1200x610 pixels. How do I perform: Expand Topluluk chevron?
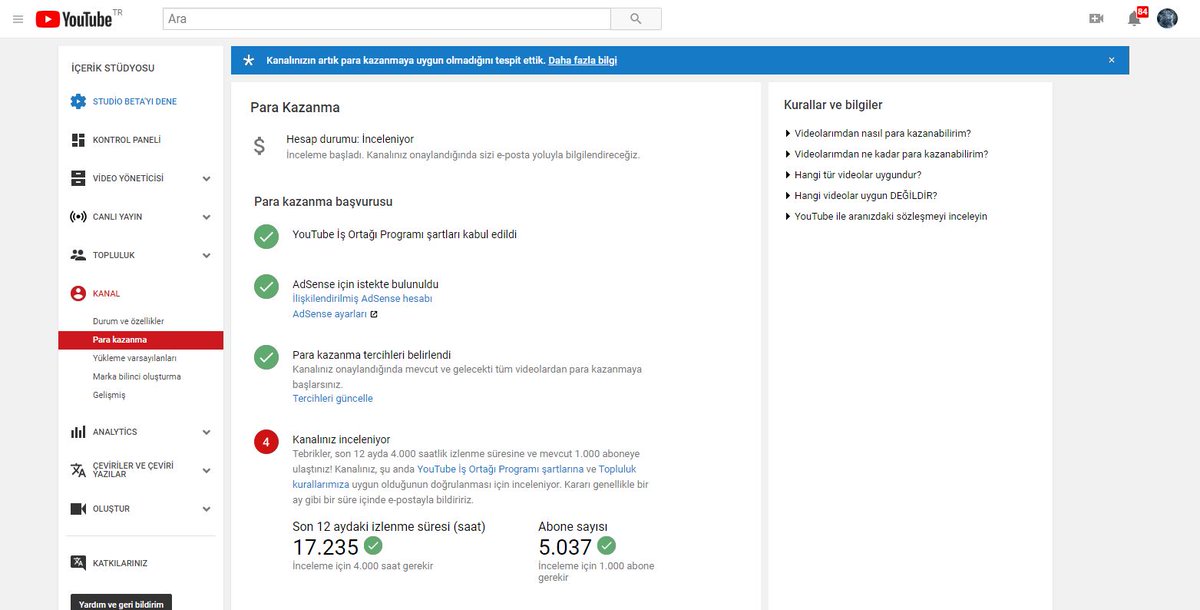point(206,255)
